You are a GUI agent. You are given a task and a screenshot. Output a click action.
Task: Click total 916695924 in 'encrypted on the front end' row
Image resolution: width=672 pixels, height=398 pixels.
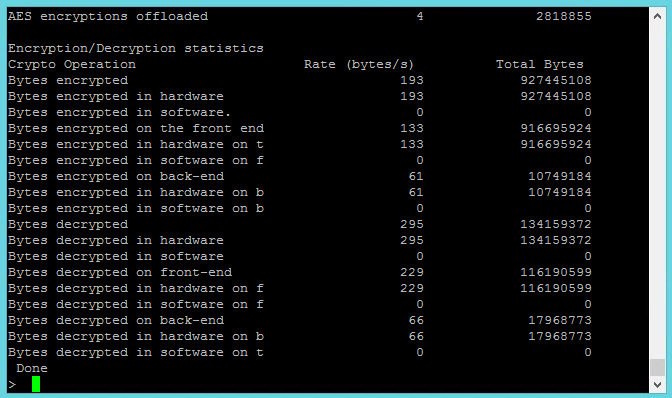(556, 128)
